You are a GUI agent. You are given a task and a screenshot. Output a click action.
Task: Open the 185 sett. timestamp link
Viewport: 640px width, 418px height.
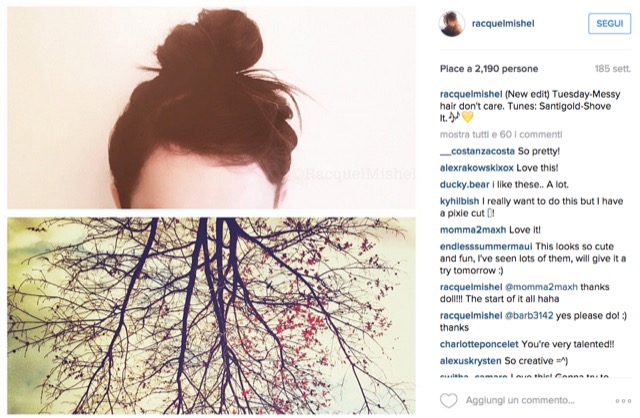[613, 69]
